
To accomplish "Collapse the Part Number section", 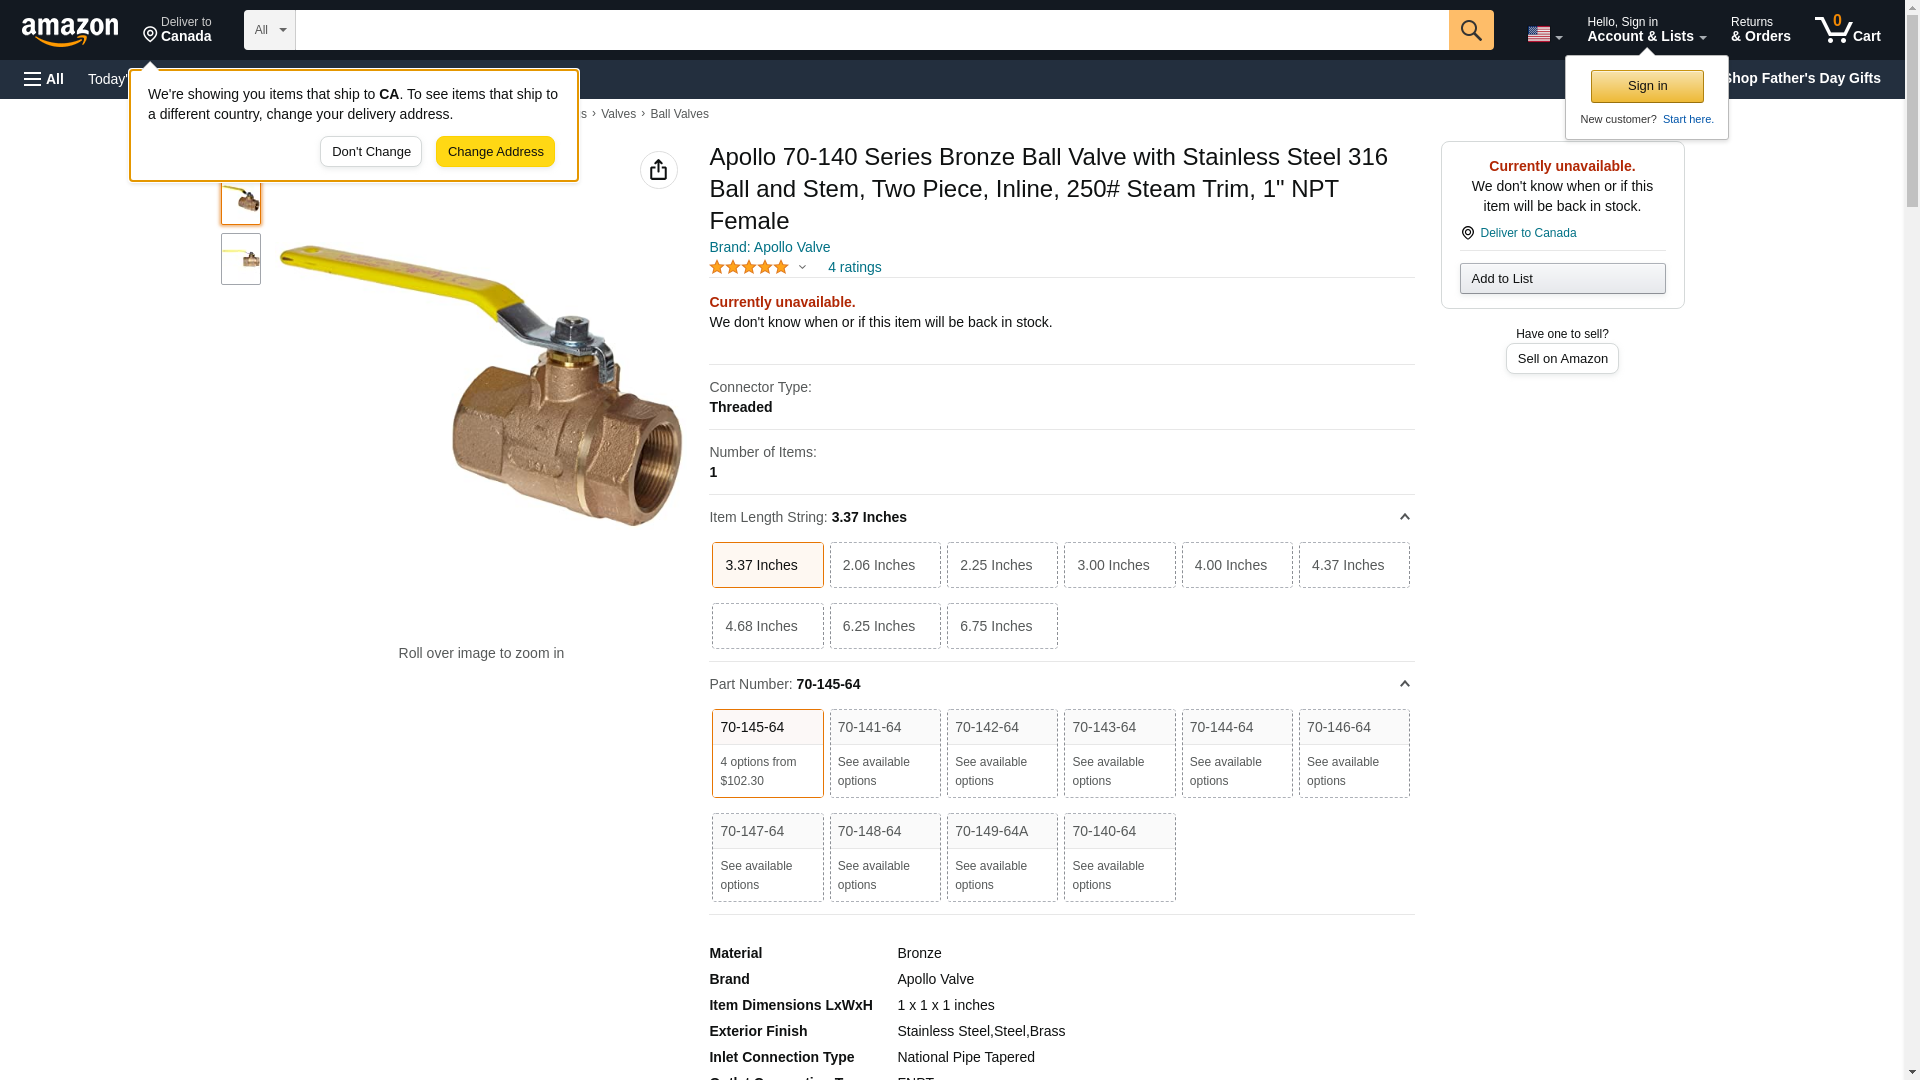I will 1404,684.
